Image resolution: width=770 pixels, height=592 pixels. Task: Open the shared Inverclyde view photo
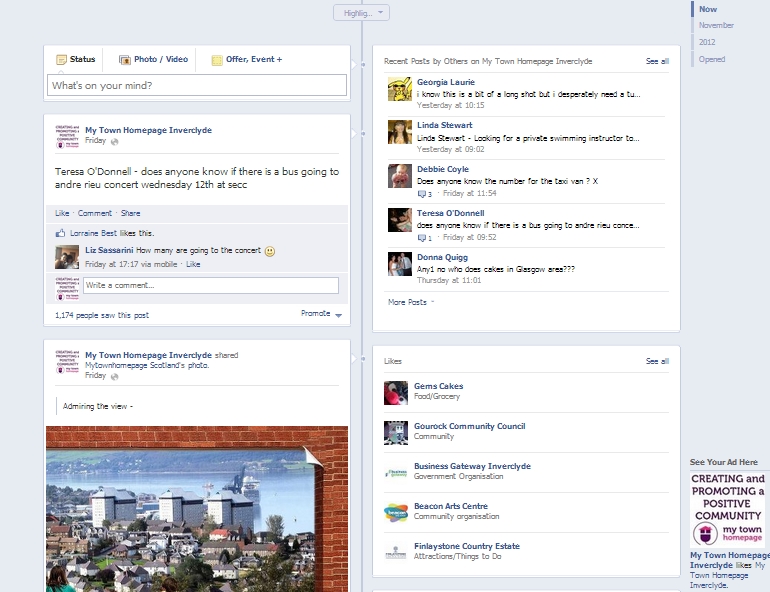[x=197, y=509]
